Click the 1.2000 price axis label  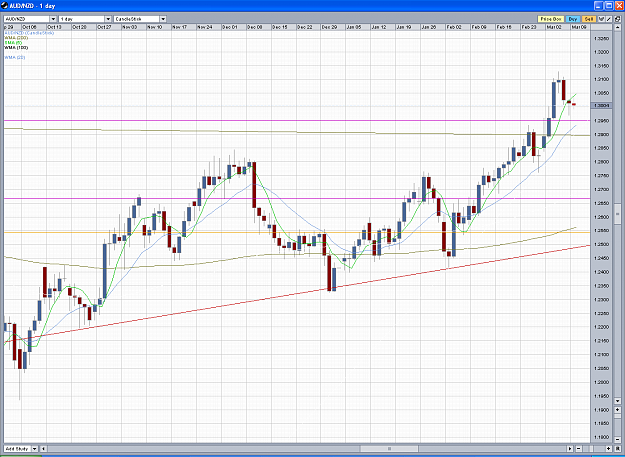pos(601,382)
